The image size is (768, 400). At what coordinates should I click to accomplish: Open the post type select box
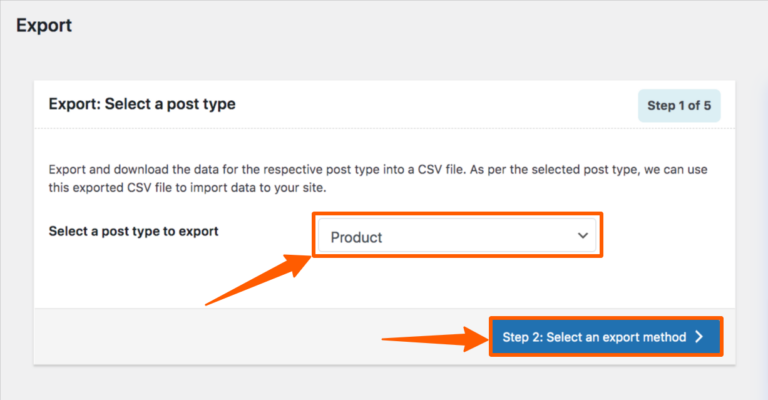click(x=457, y=236)
